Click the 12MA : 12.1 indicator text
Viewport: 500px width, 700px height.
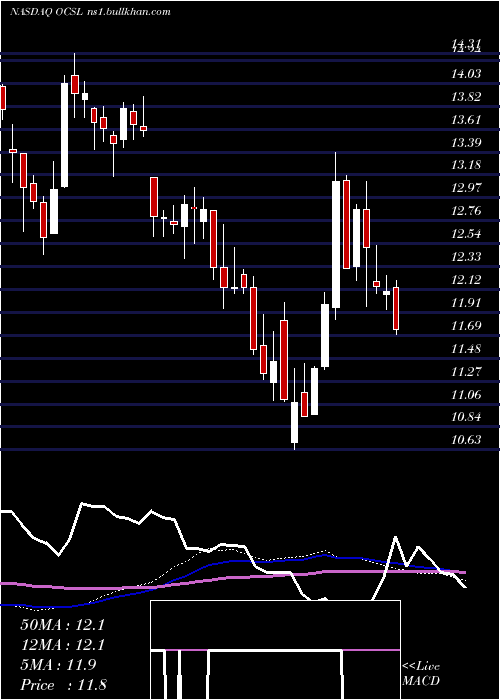(x=62, y=645)
